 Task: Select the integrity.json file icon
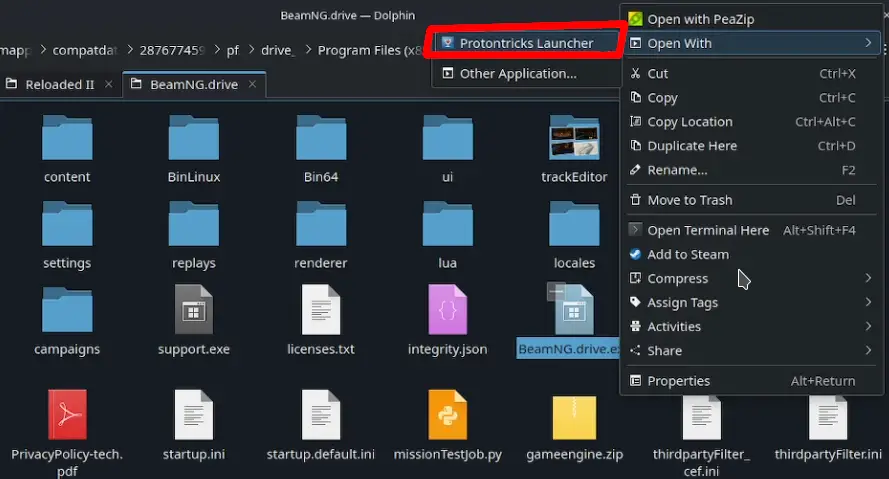tap(447, 310)
